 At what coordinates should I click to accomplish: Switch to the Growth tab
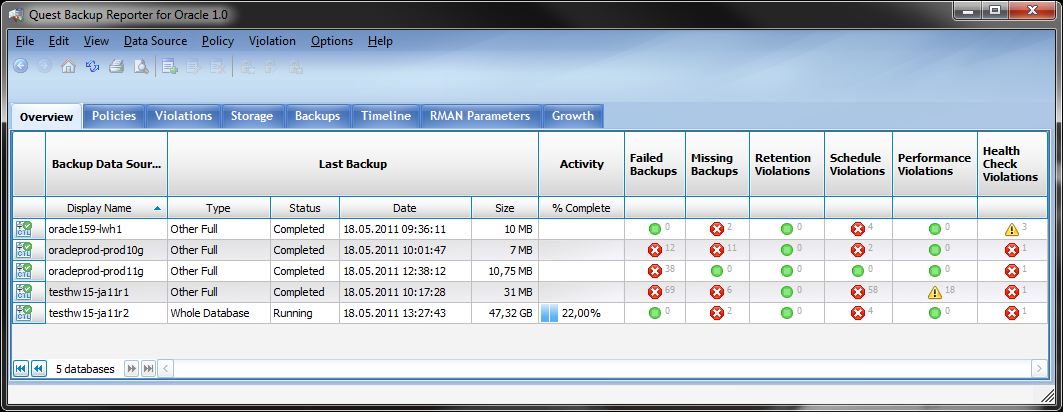tap(573, 116)
